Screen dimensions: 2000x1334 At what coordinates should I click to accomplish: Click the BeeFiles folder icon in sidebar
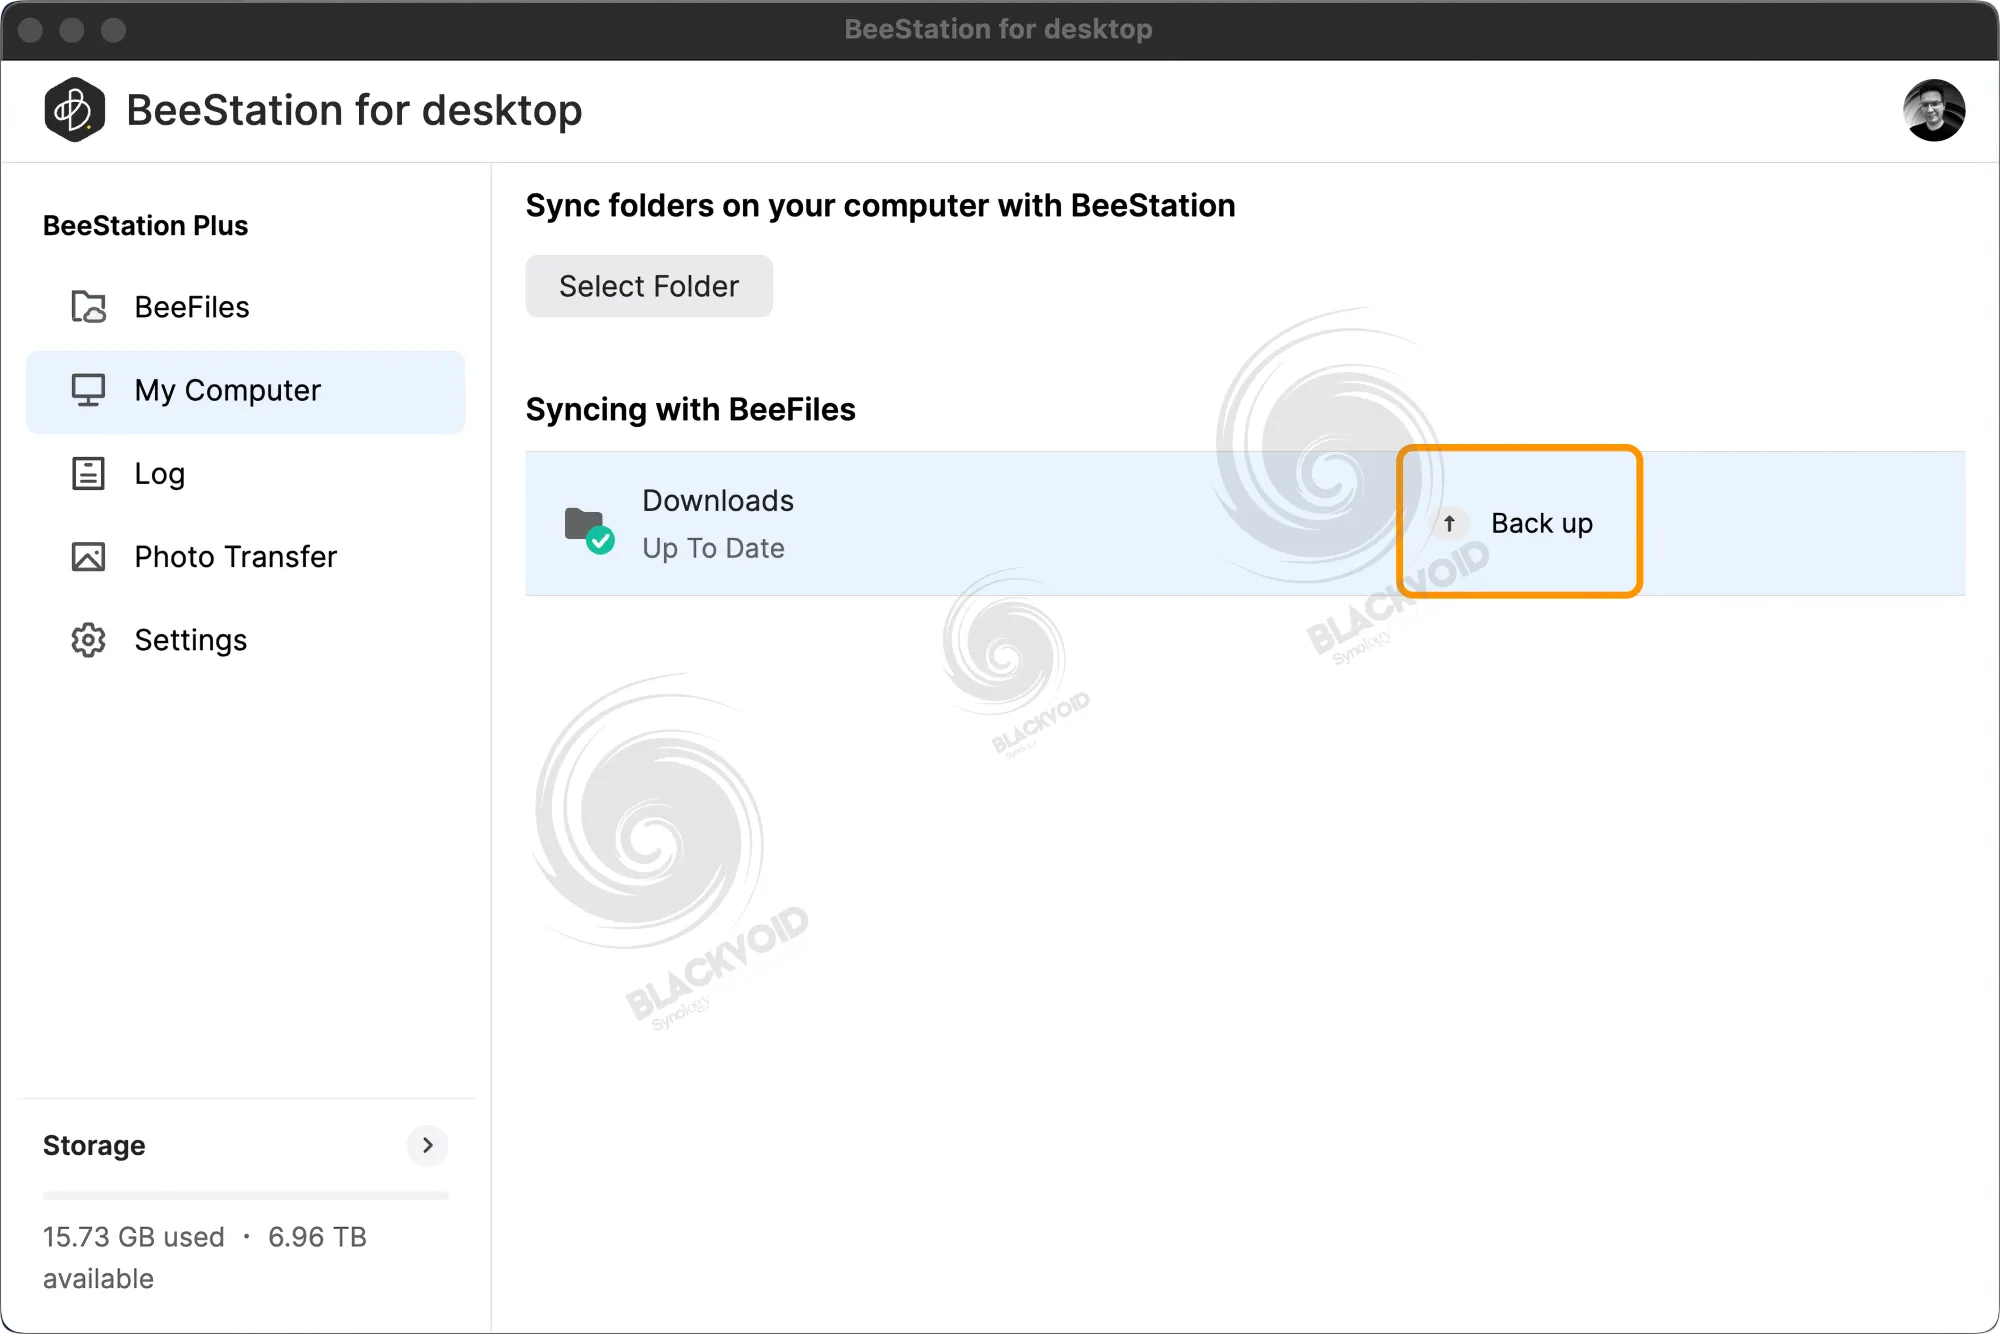click(88, 307)
